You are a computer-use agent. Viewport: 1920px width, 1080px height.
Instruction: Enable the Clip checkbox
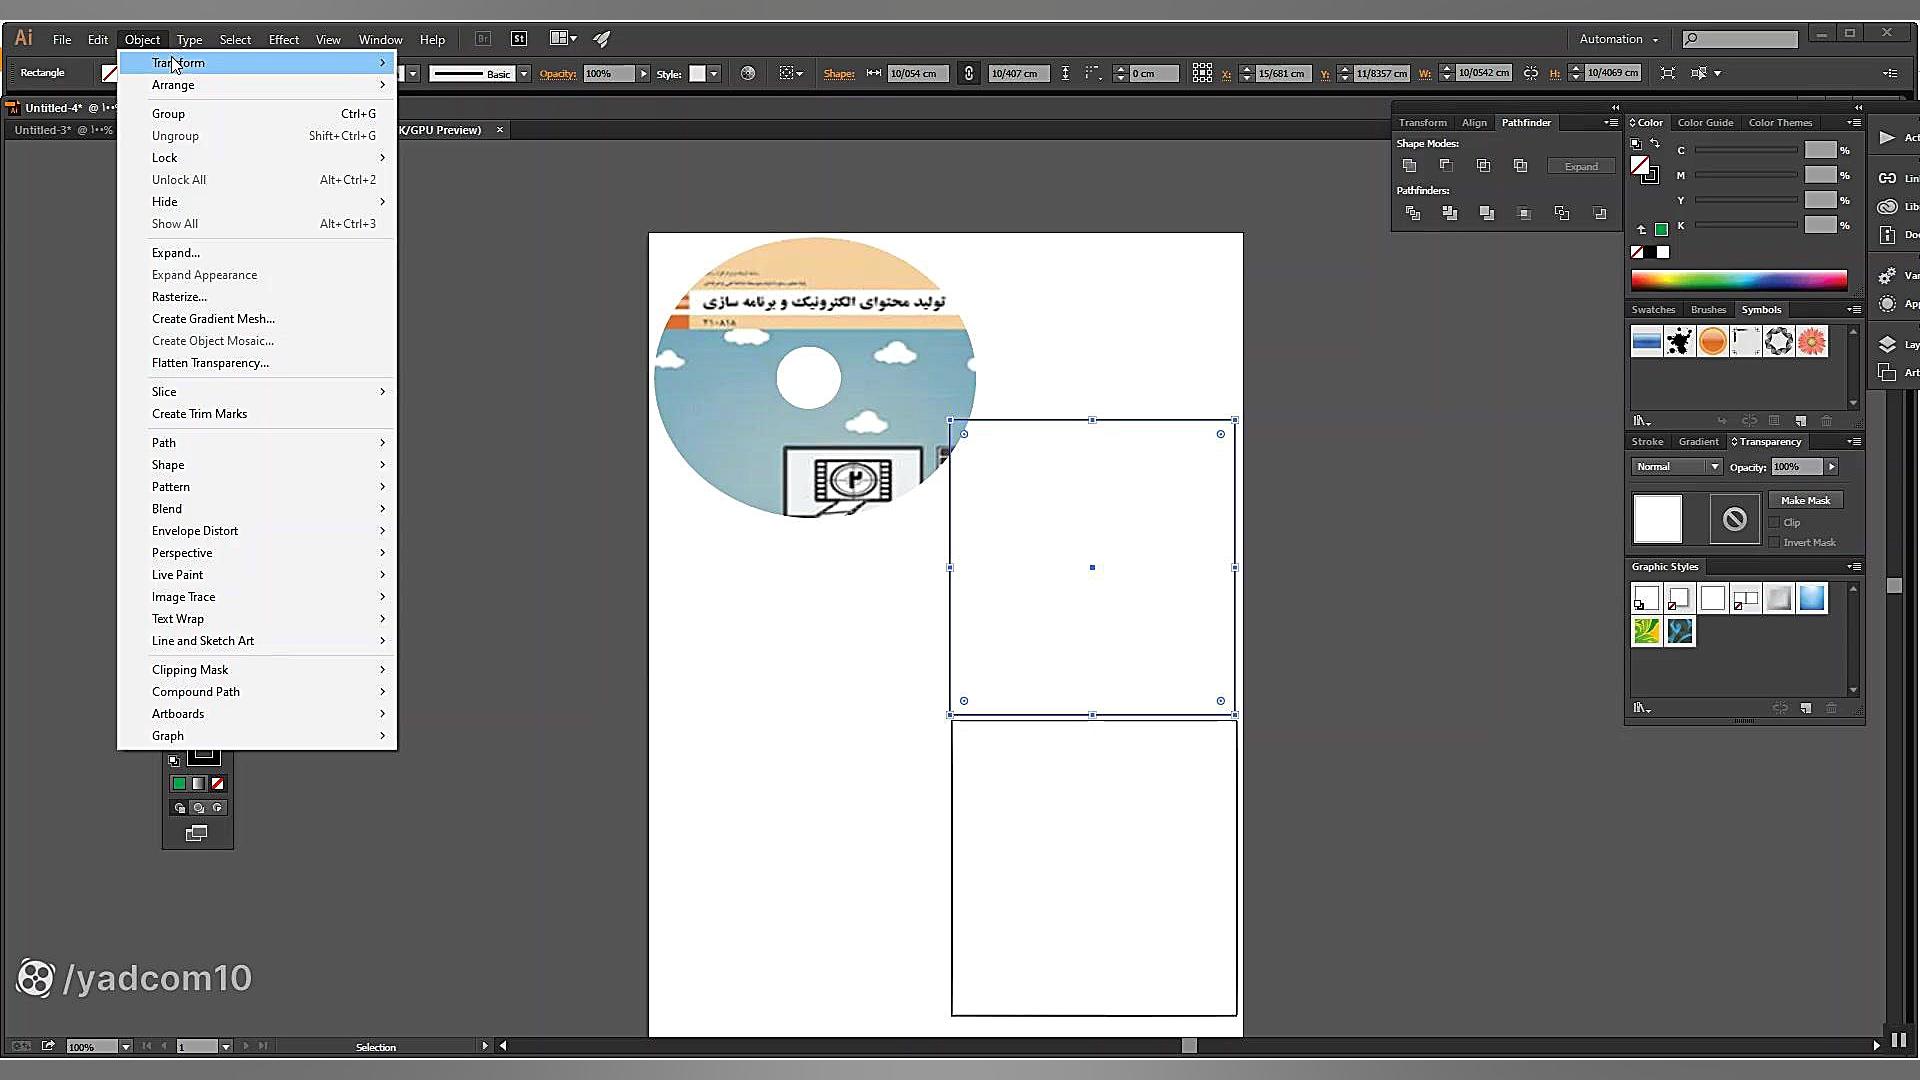pyautogui.click(x=1775, y=523)
